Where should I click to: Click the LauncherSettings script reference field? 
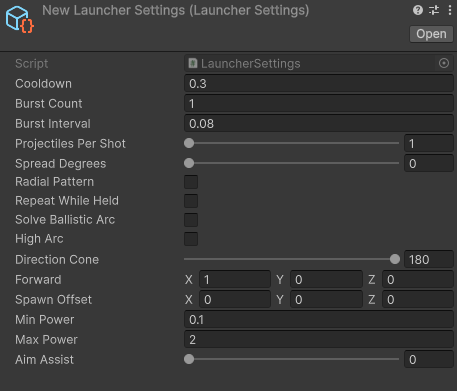[319, 63]
